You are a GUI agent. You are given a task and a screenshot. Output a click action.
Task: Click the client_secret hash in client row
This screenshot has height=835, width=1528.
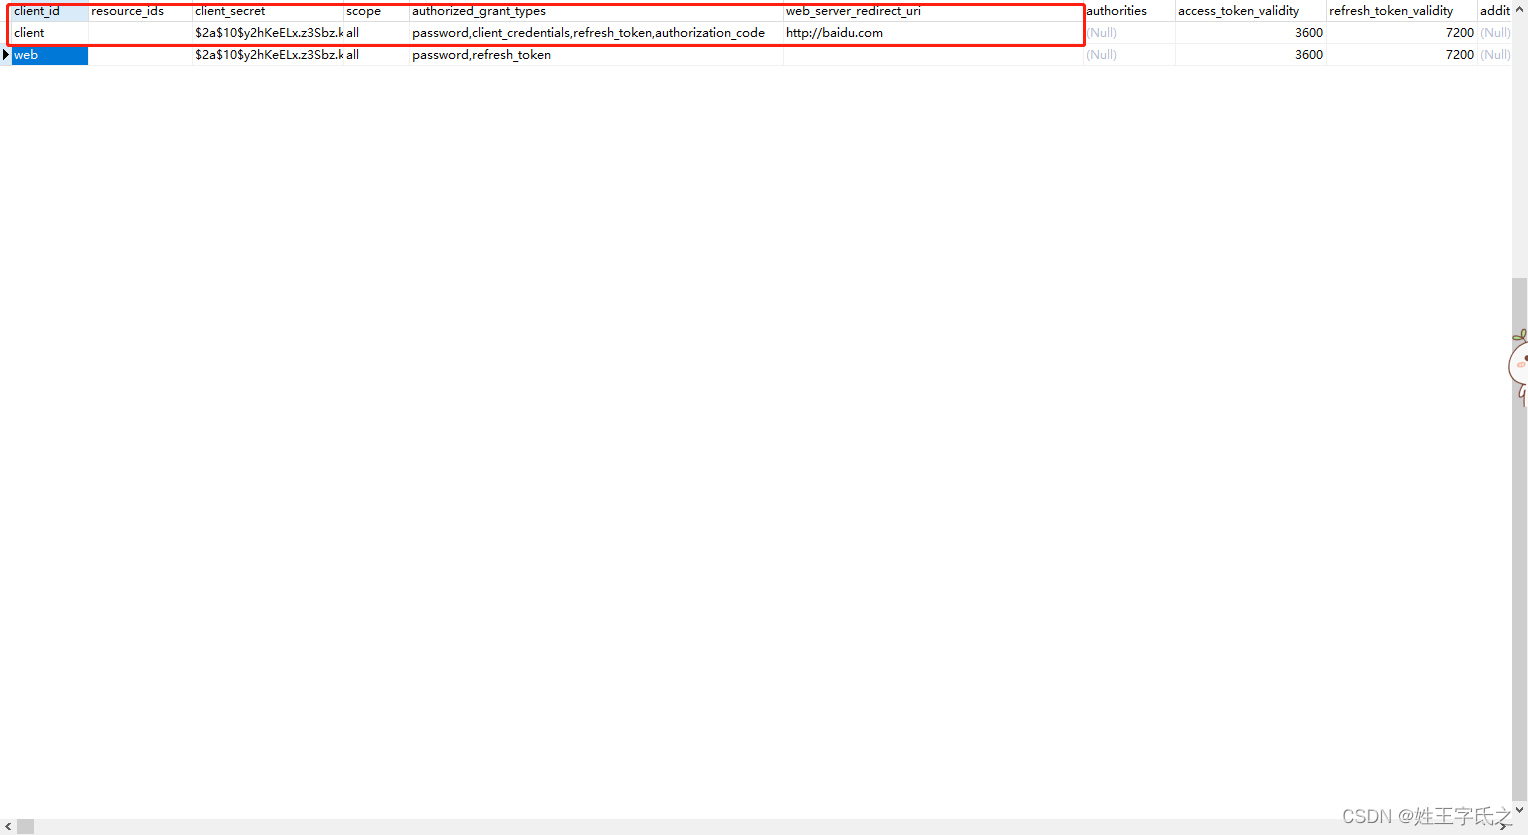(268, 33)
